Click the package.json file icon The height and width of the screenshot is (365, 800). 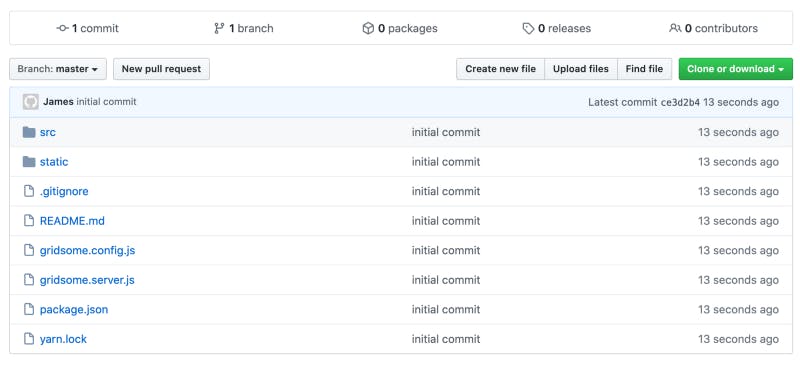pos(30,310)
